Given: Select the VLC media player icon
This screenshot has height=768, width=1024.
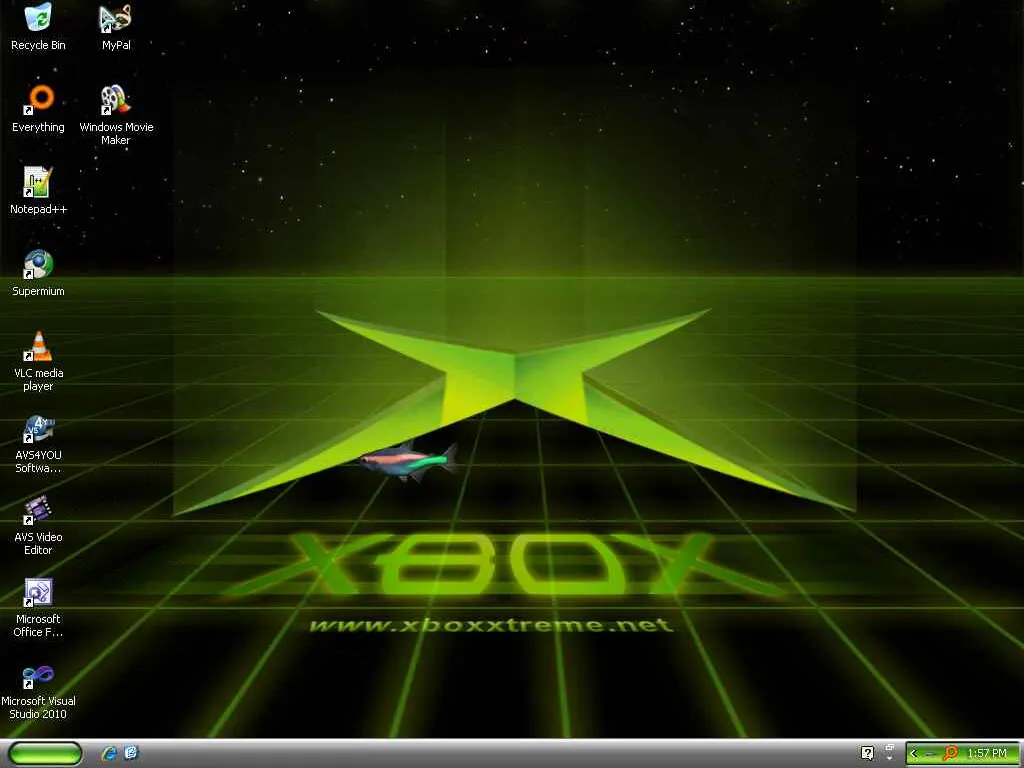Looking at the screenshot, I should click(x=38, y=361).
